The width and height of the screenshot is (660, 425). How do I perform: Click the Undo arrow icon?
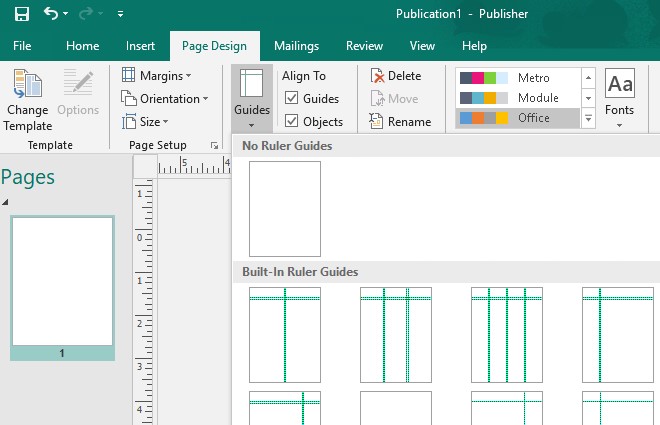point(51,13)
